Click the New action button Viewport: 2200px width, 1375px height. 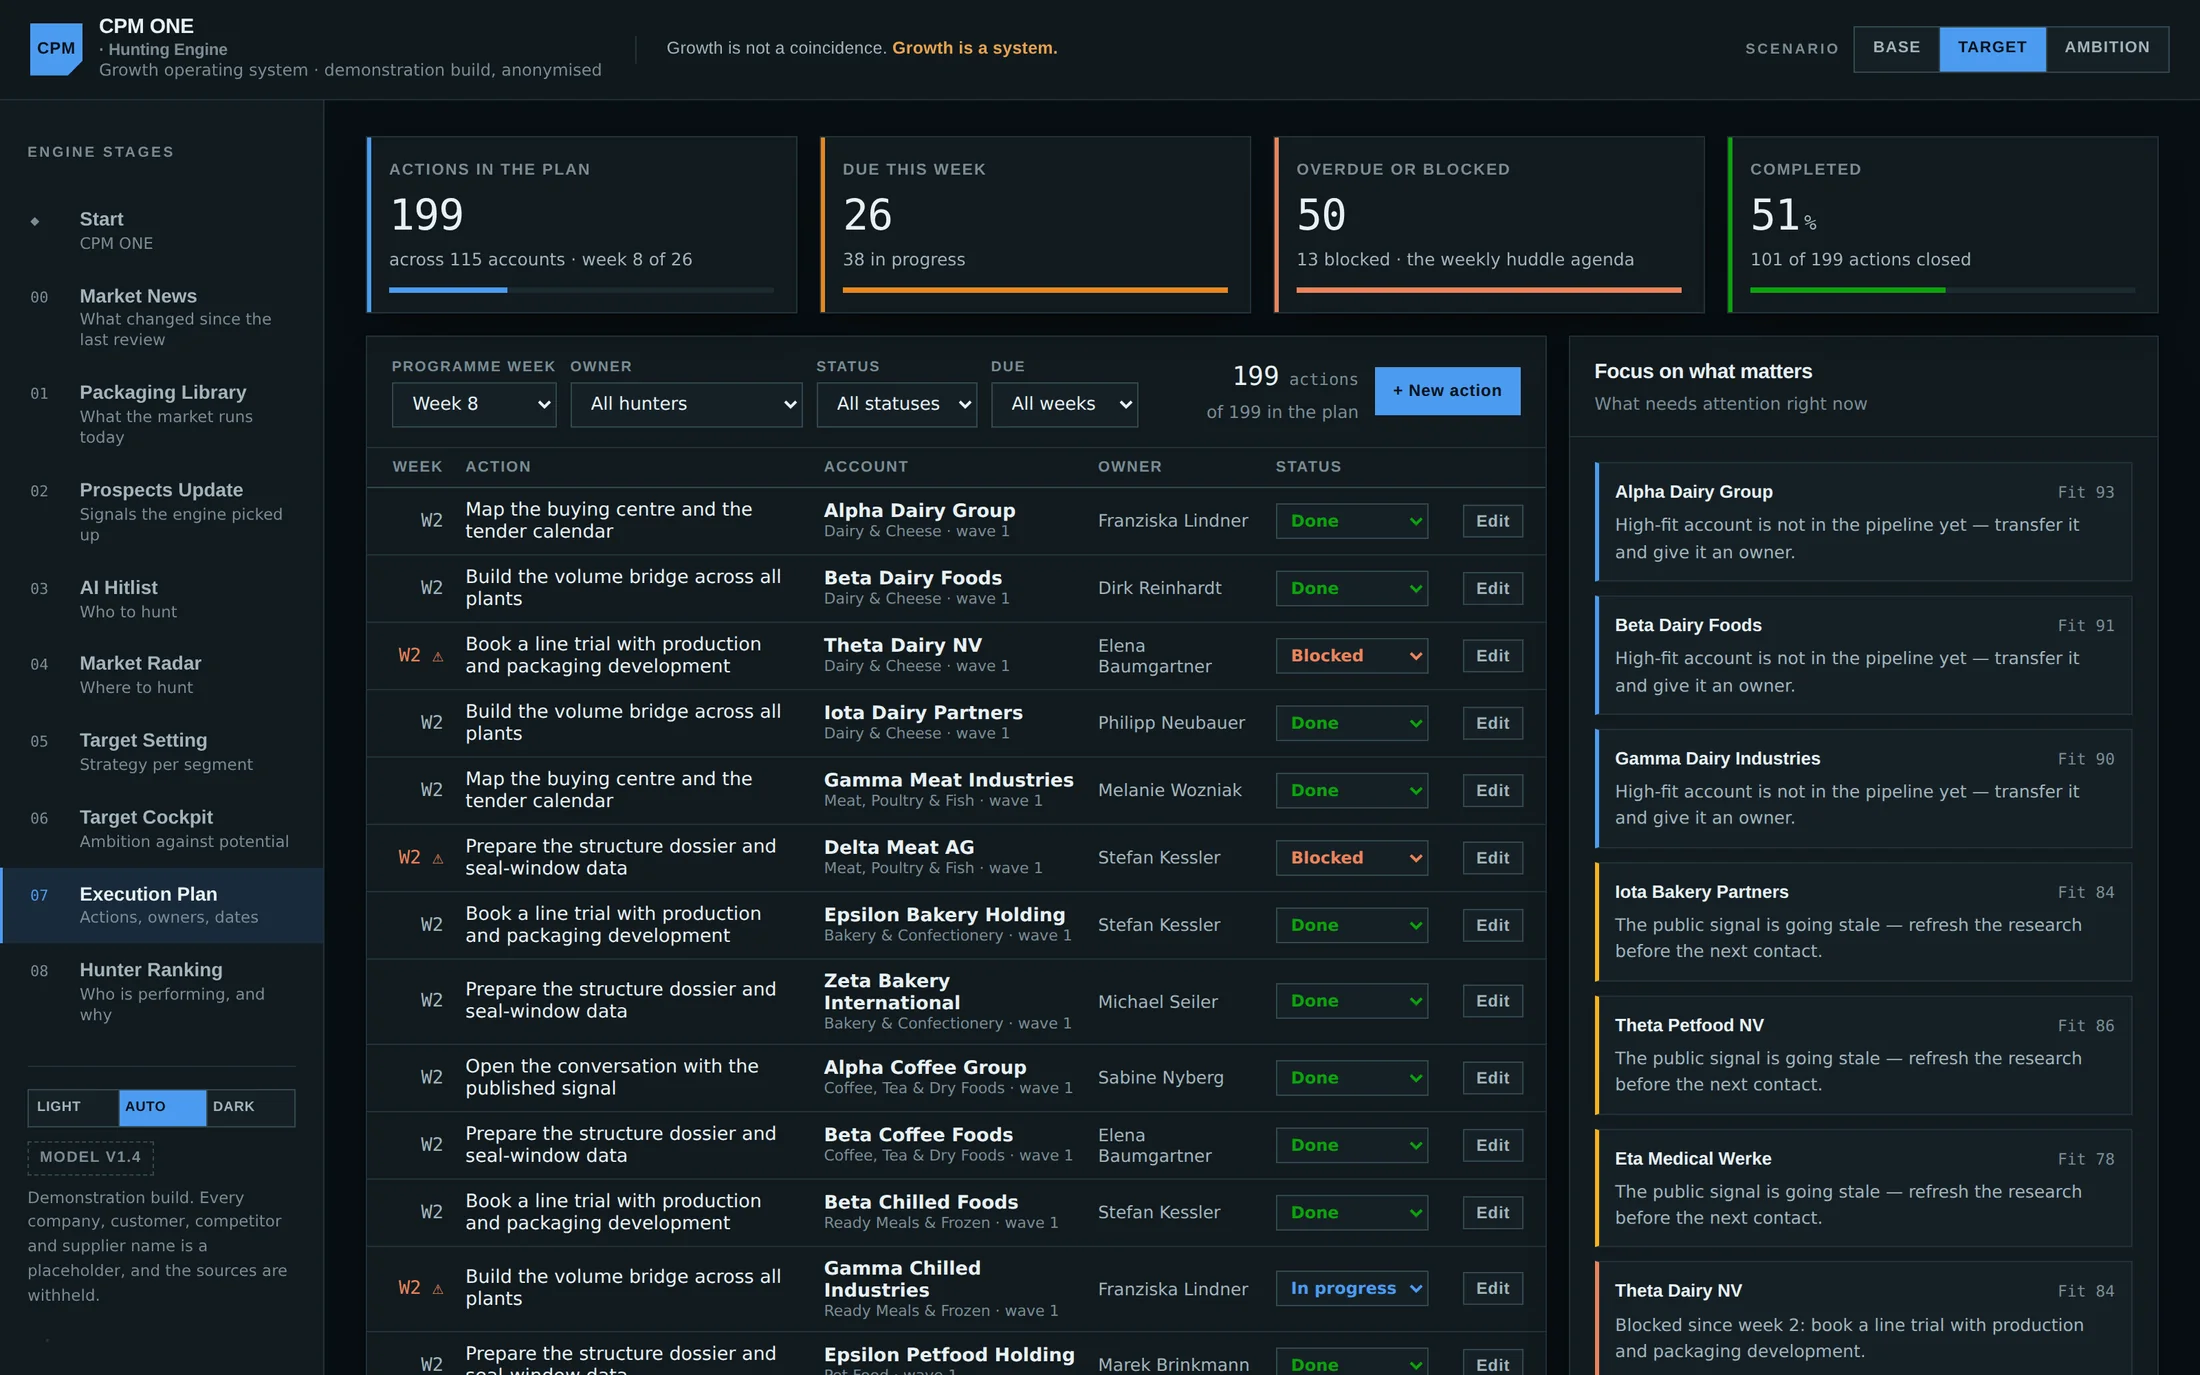click(1447, 391)
